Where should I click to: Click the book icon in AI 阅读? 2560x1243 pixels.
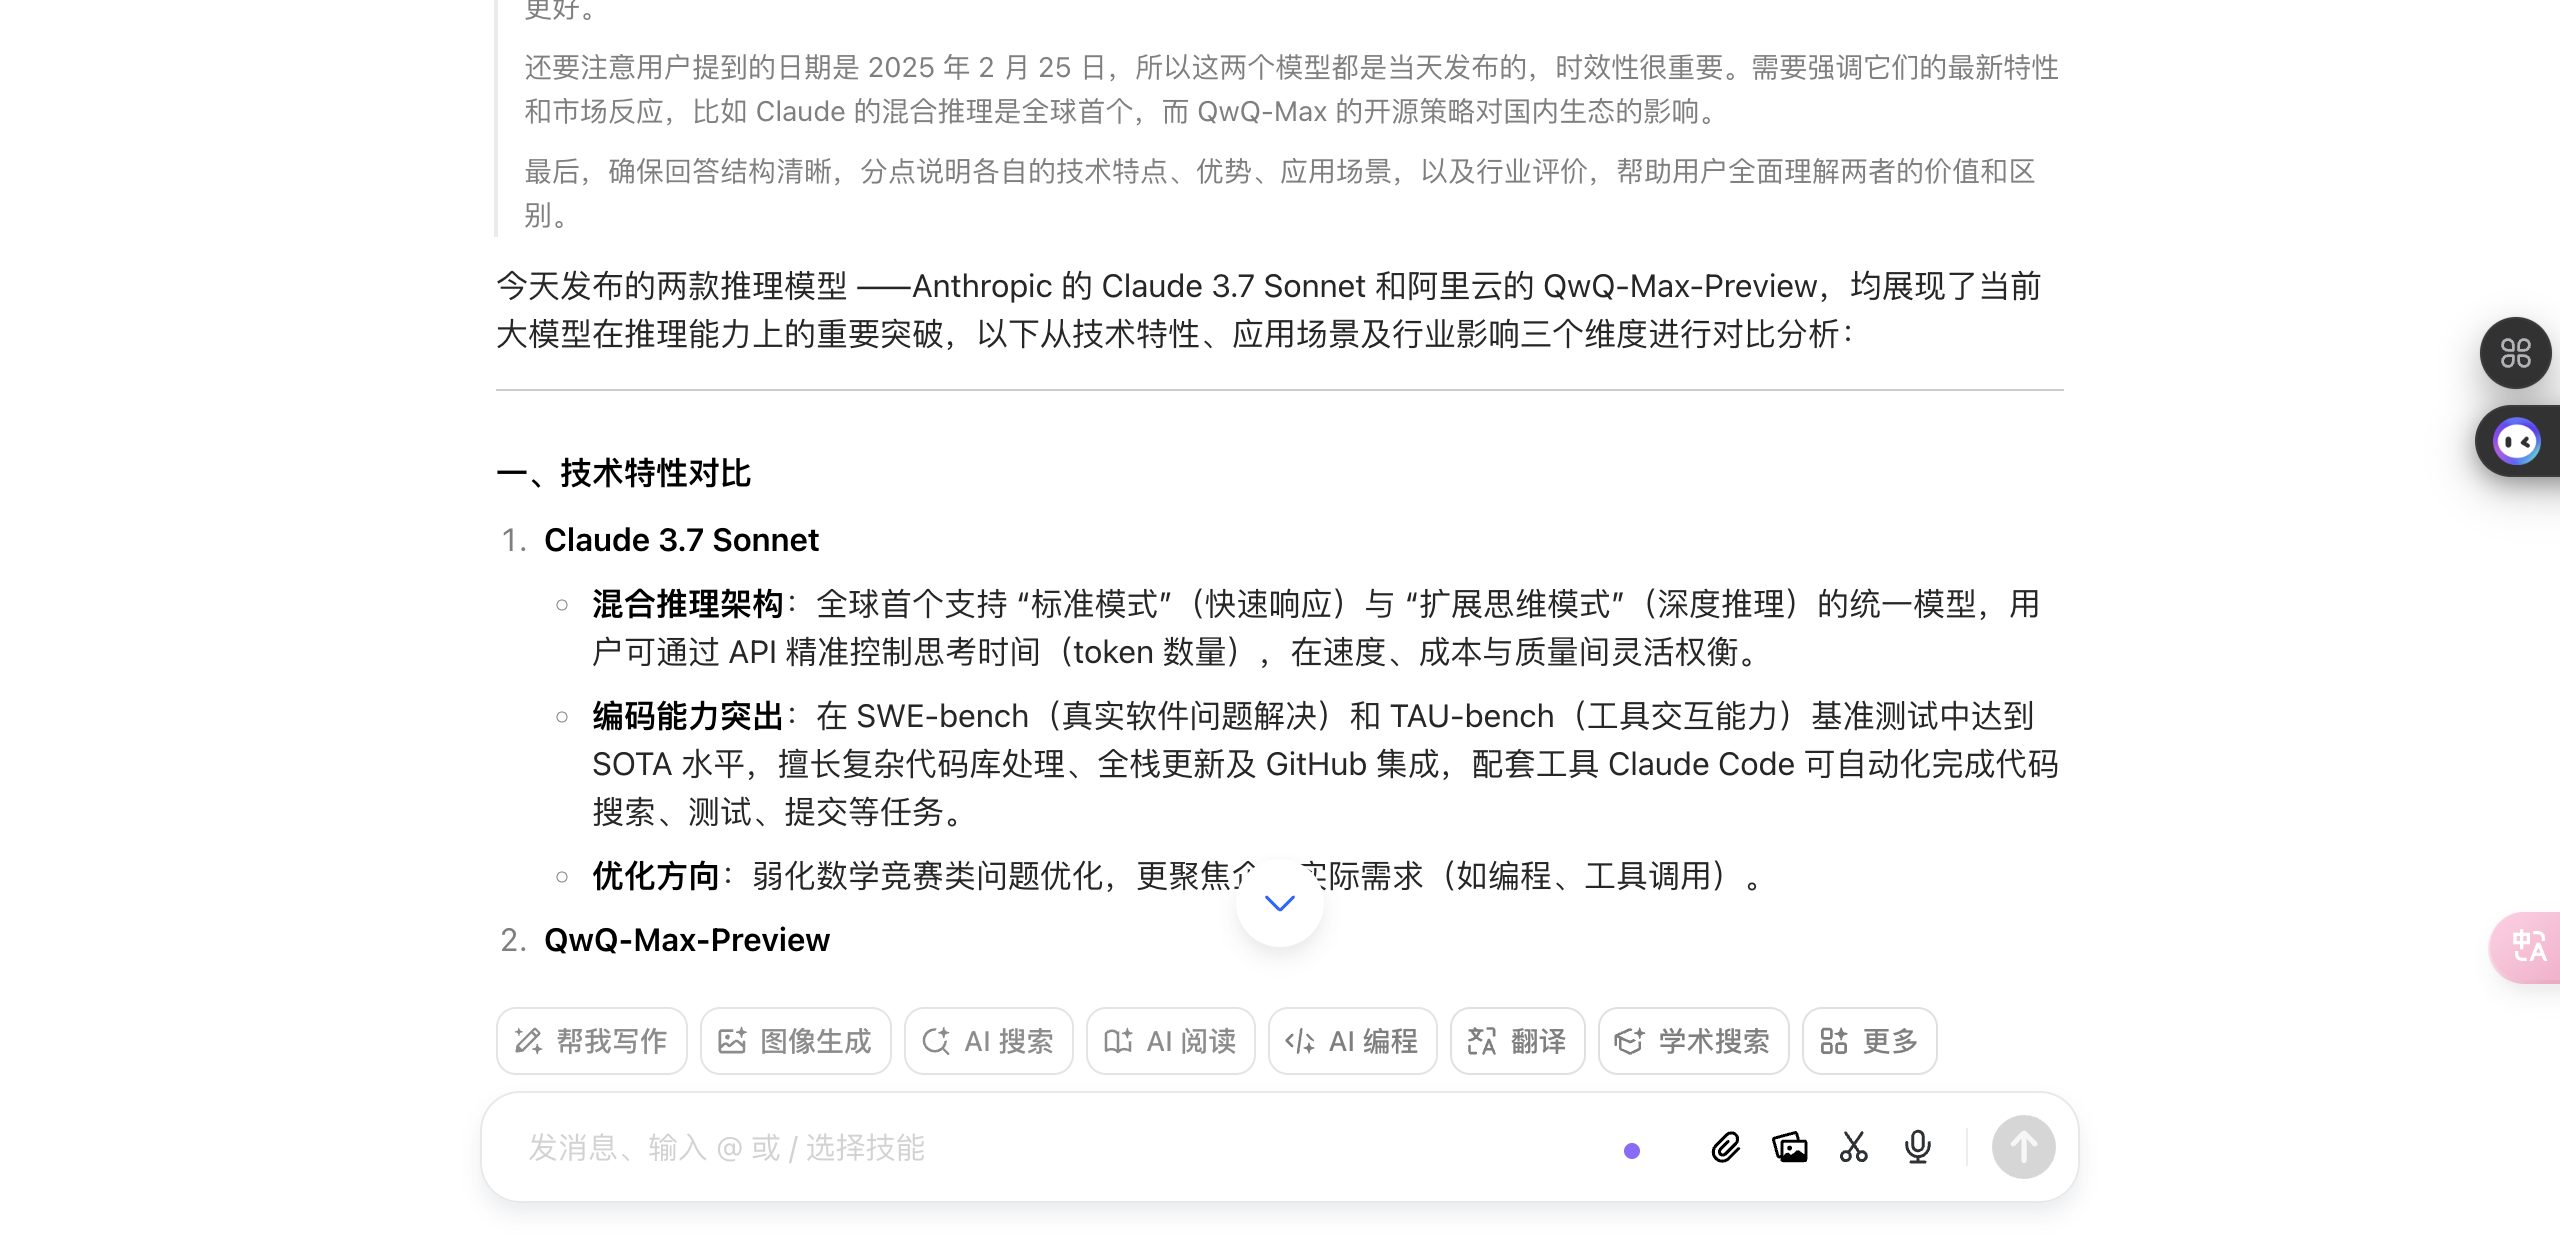pyautogui.click(x=1118, y=1041)
